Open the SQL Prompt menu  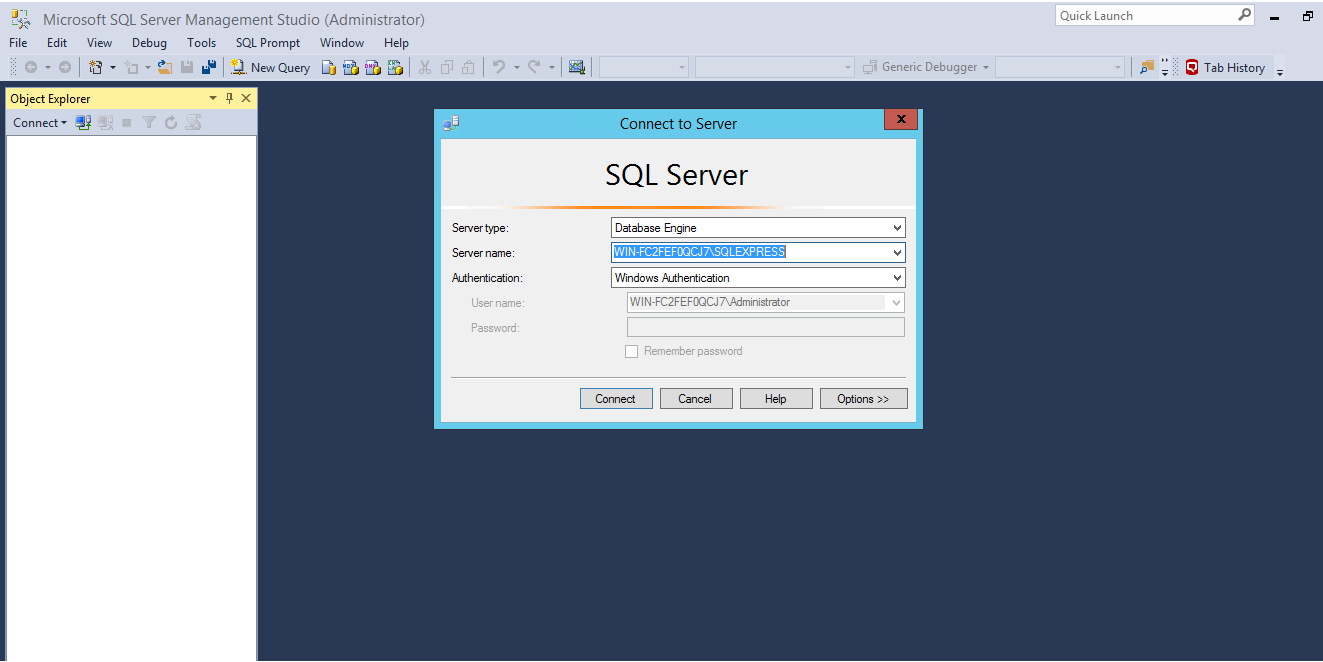tap(268, 43)
